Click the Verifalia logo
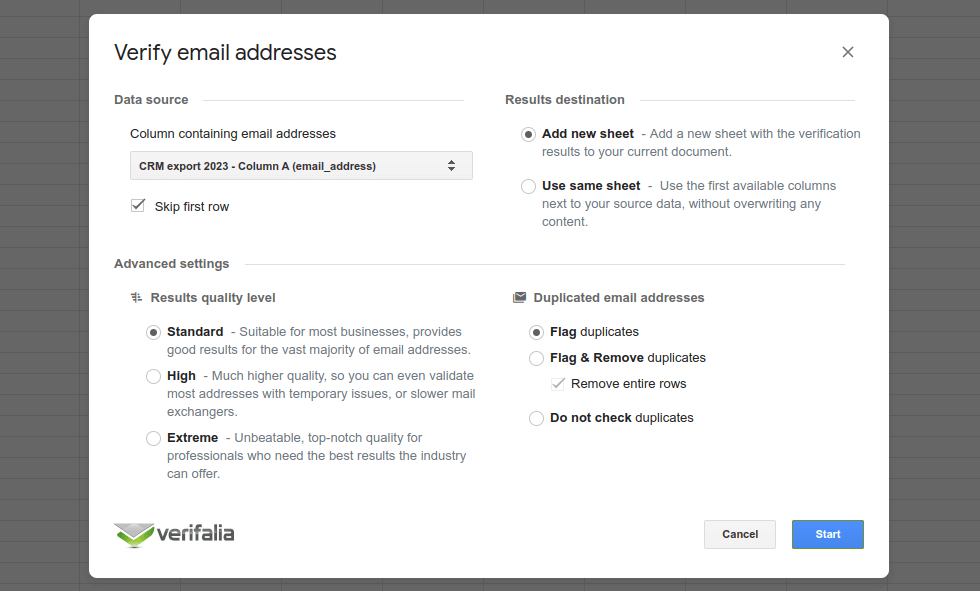 [x=135, y=534]
